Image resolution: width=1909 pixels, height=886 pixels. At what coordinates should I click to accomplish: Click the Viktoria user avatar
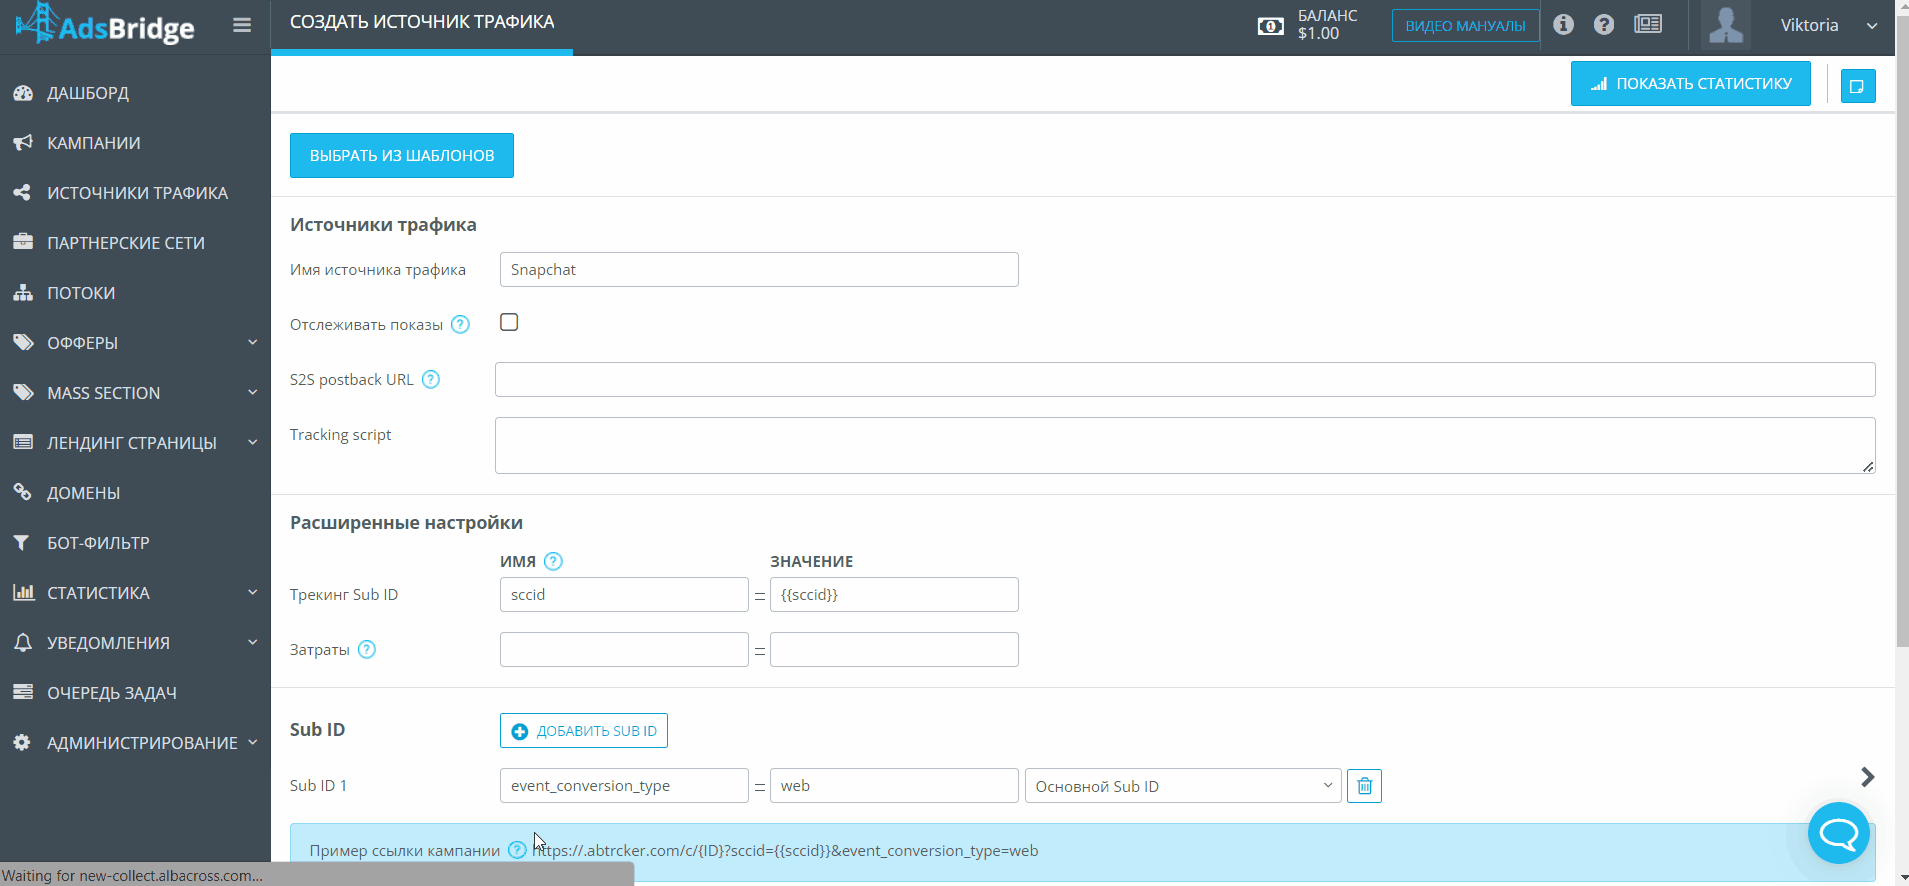click(x=1726, y=25)
